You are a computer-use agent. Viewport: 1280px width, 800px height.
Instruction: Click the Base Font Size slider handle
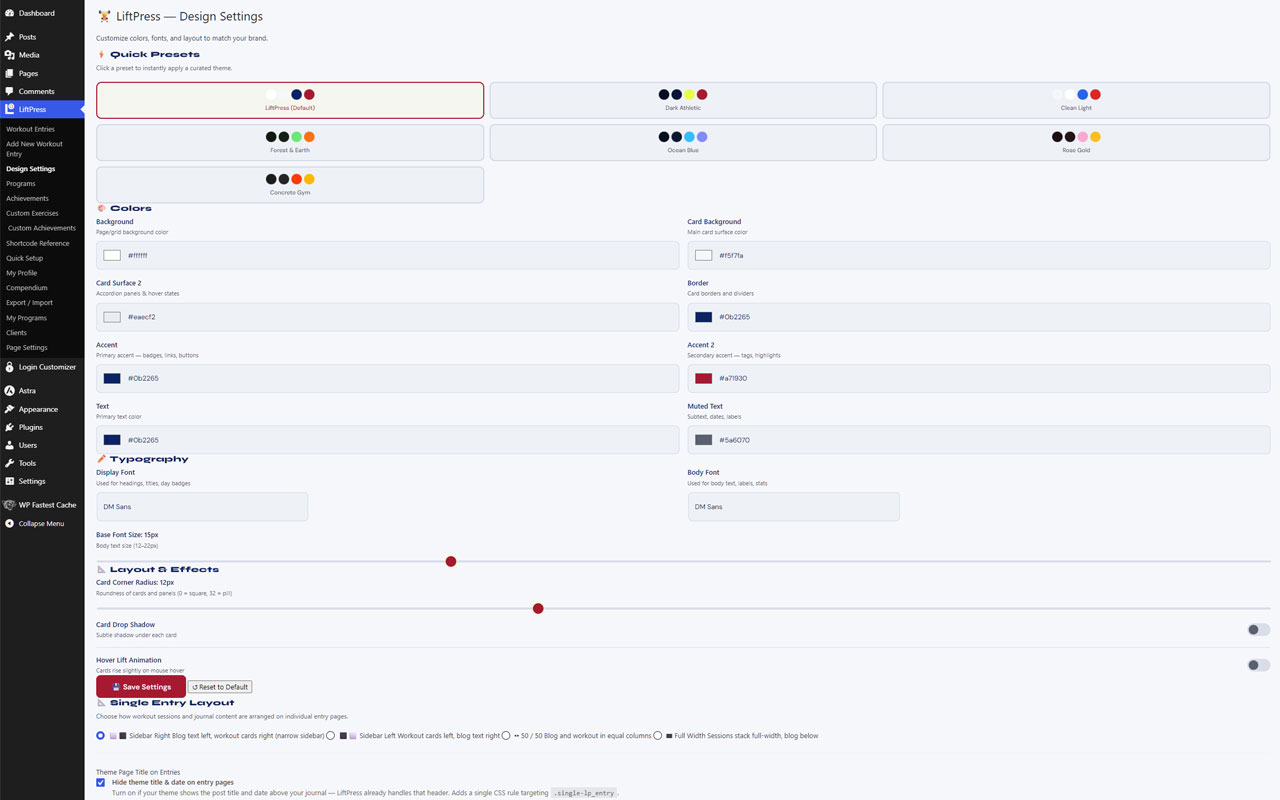tap(451, 561)
